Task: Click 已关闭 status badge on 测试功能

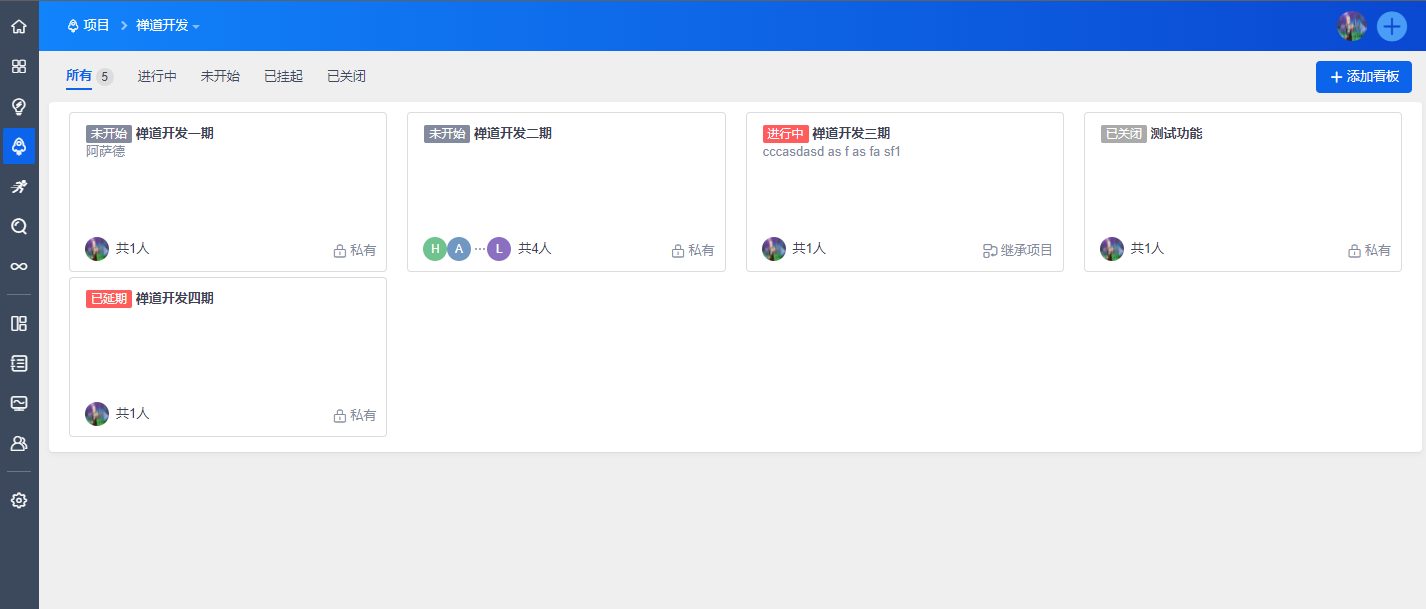Action: pos(1124,134)
